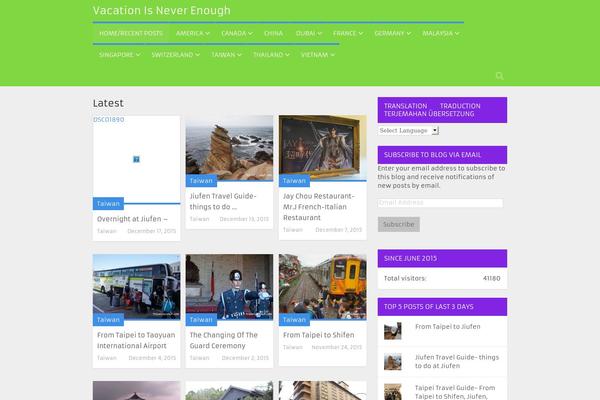Open sidebar Jiufen Travel Guide top post
Screen dimensions: 600x400
click(457, 361)
